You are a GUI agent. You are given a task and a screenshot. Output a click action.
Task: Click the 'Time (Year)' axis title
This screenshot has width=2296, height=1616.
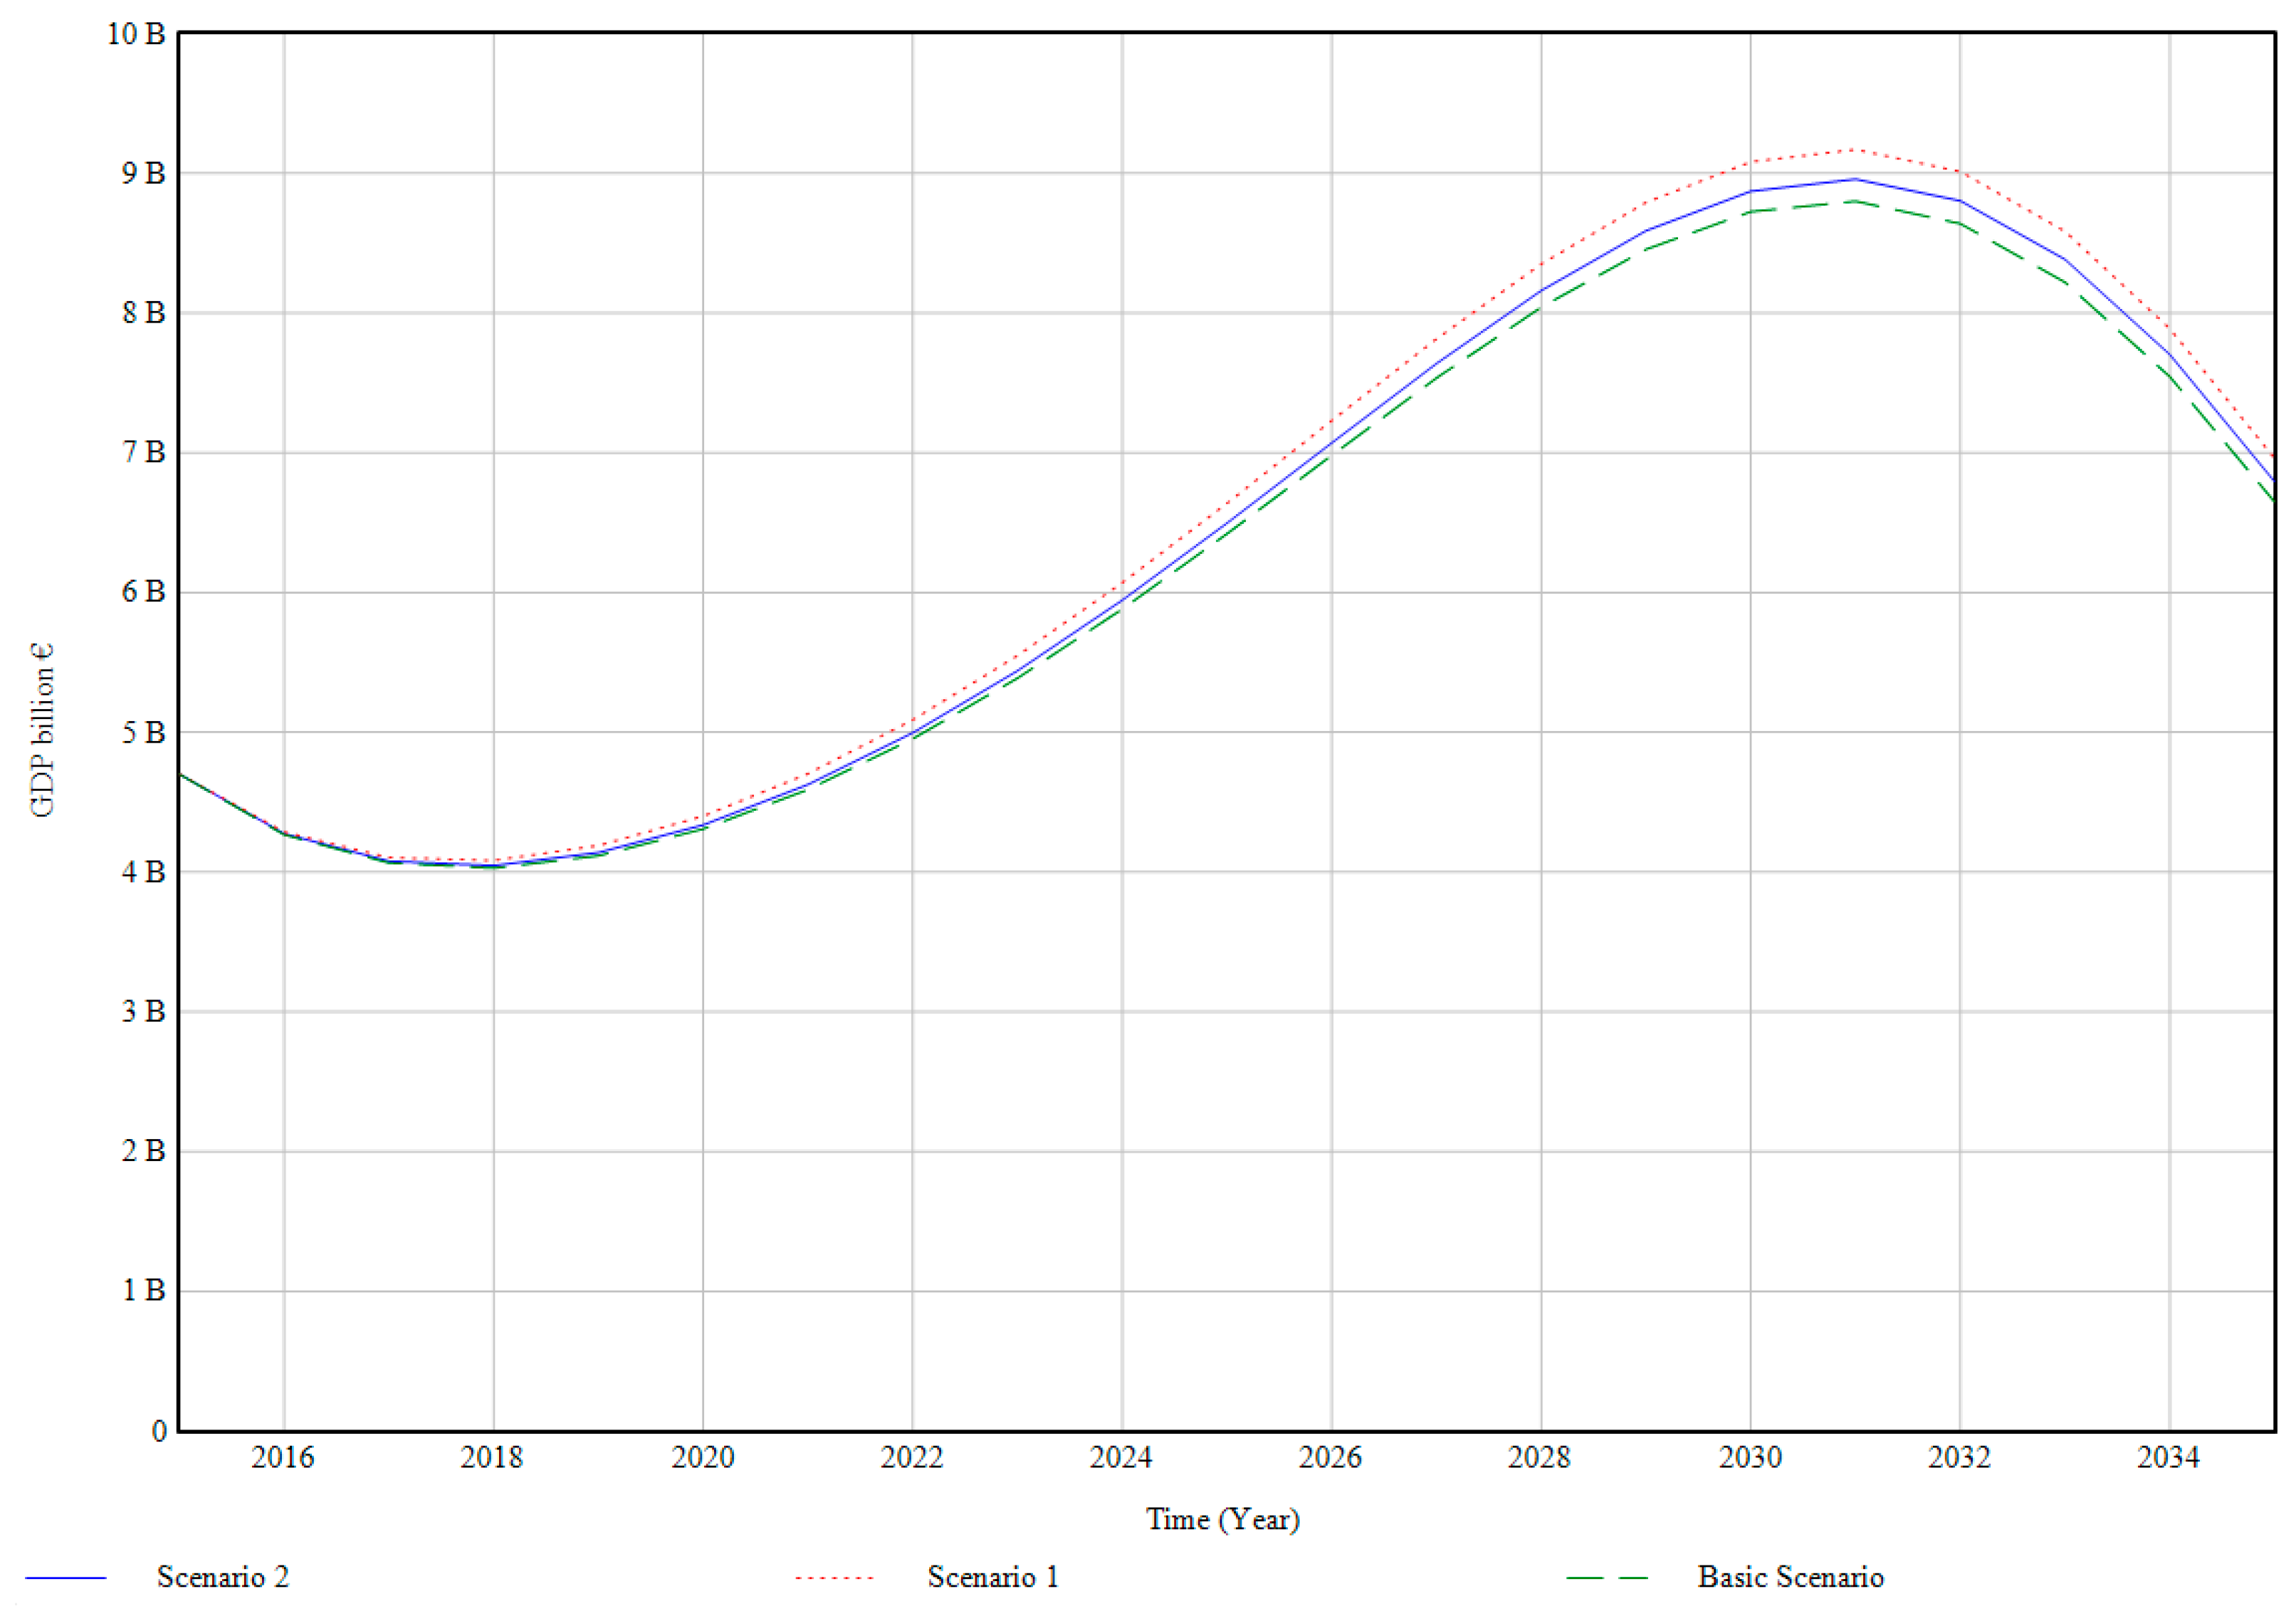(x=1223, y=1519)
